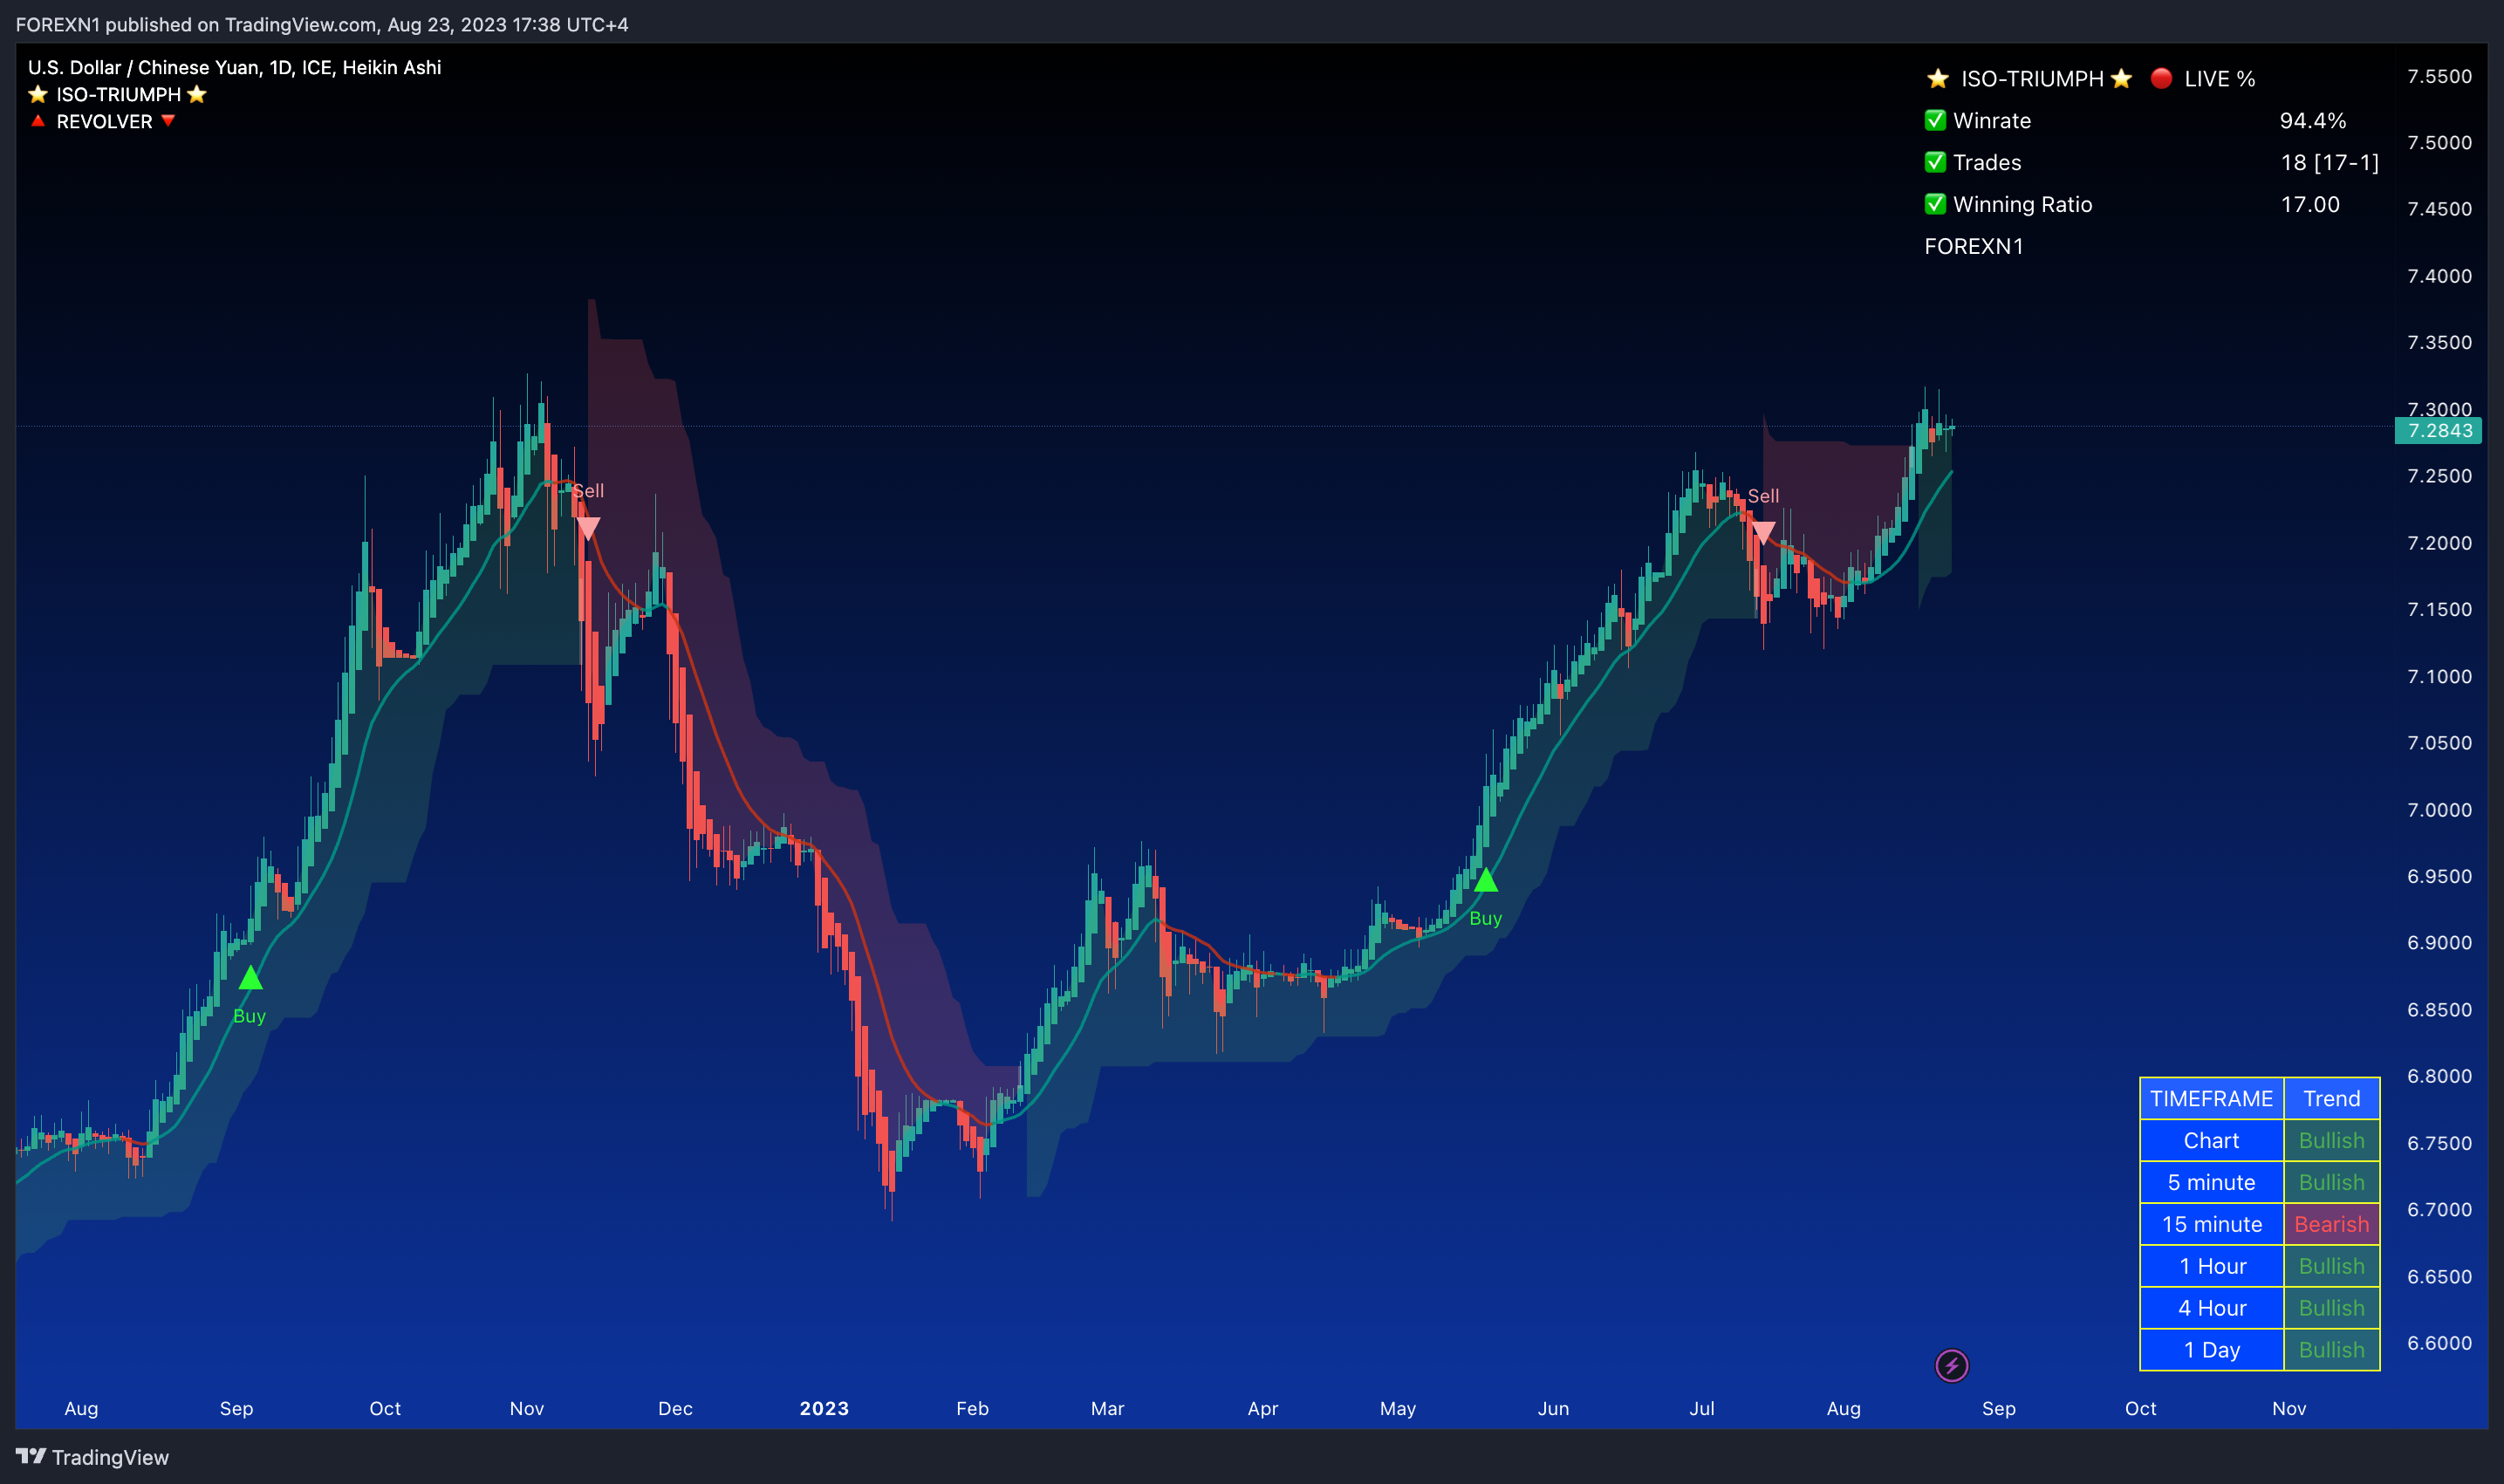Click the green checkmark beside Winning Ratio
The image size is (2504, 1484).
[1935, 204]
